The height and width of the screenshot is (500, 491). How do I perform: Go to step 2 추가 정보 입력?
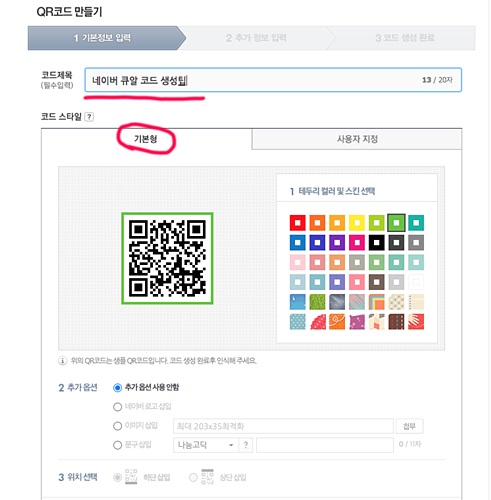256,38
